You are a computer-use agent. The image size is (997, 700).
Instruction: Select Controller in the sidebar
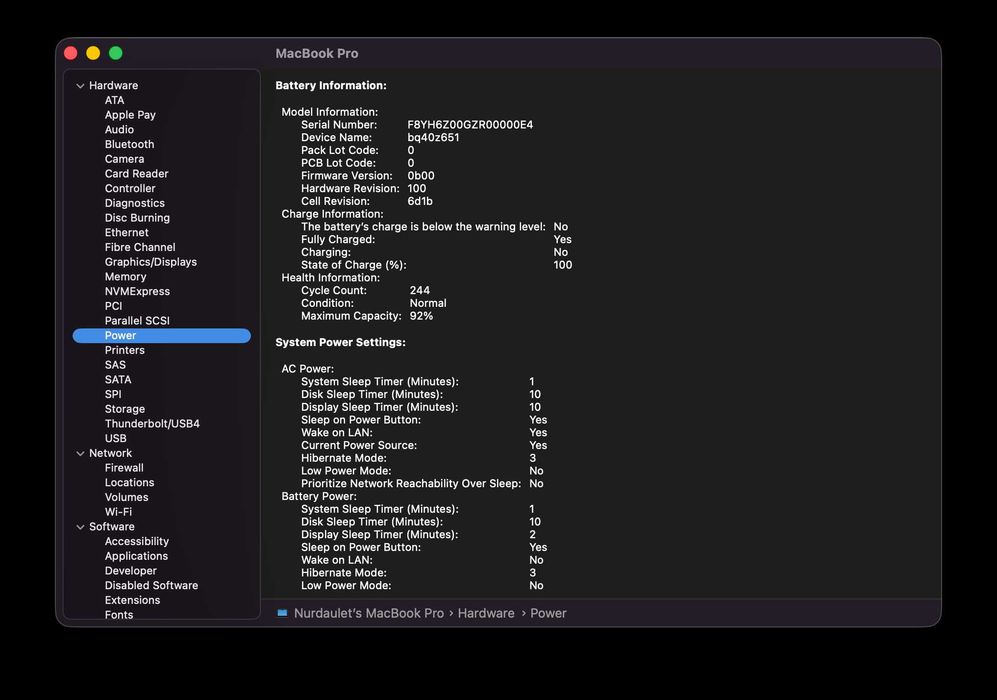click(130, 188)
